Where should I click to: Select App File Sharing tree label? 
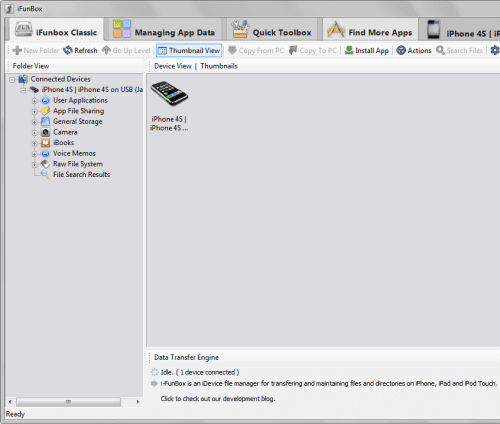tap(79, 111)
